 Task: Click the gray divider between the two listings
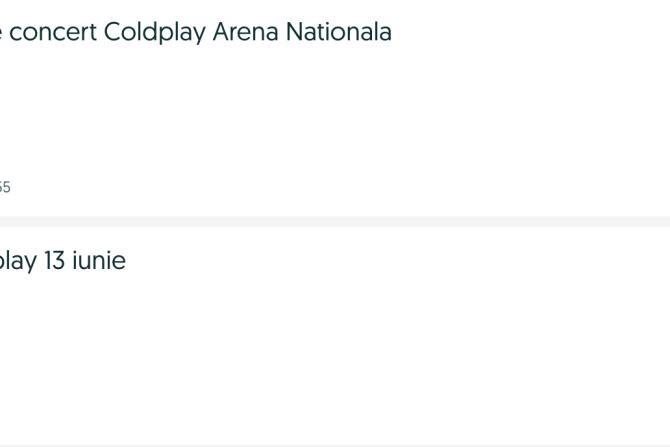tap(335, 221)
